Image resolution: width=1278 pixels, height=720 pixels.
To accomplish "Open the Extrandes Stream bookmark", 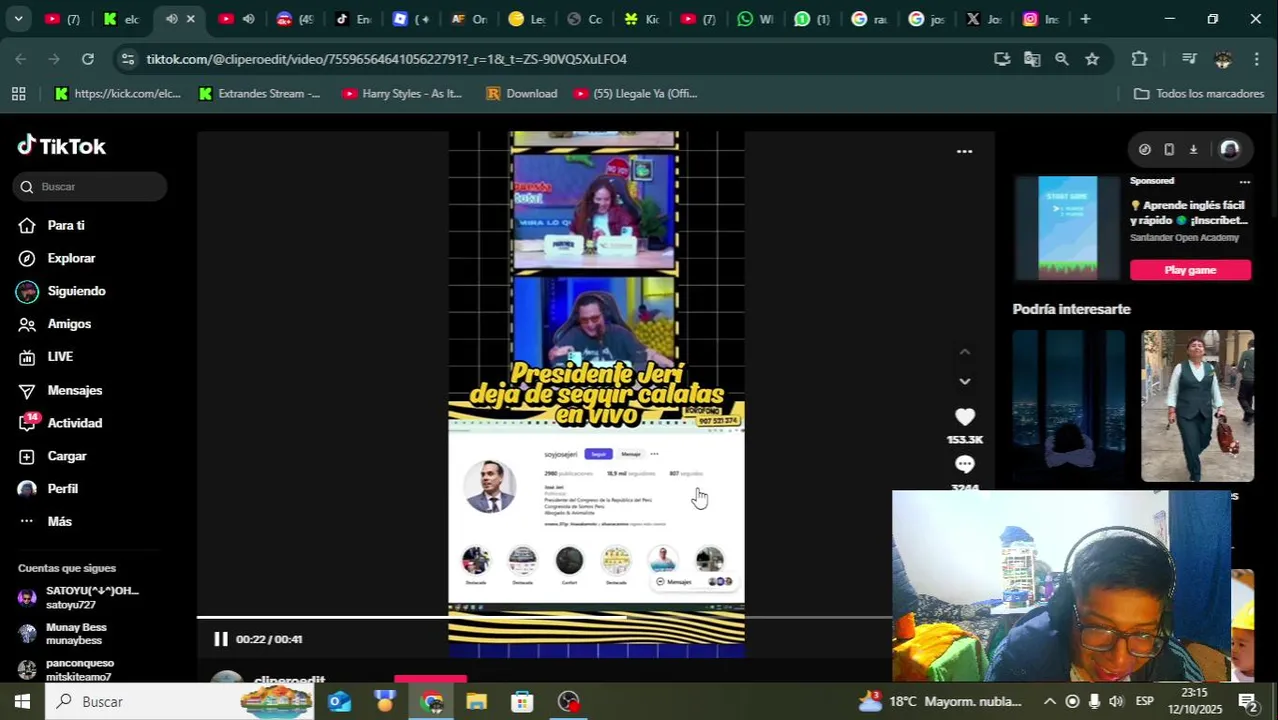I will tap(260, 93).
